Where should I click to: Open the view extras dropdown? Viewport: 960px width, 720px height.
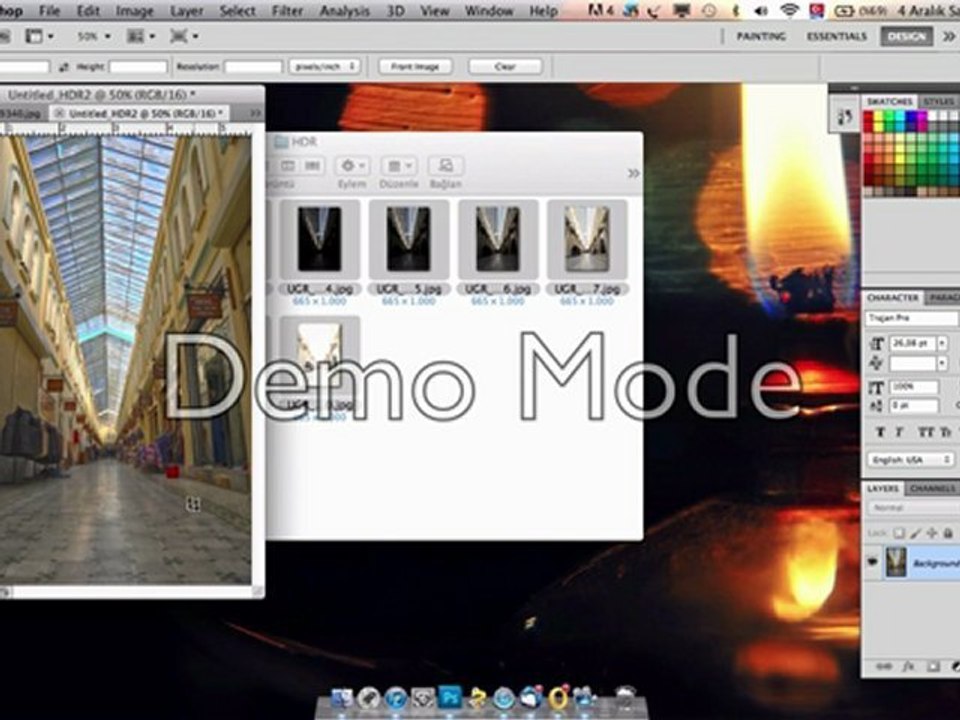[39, 36]
